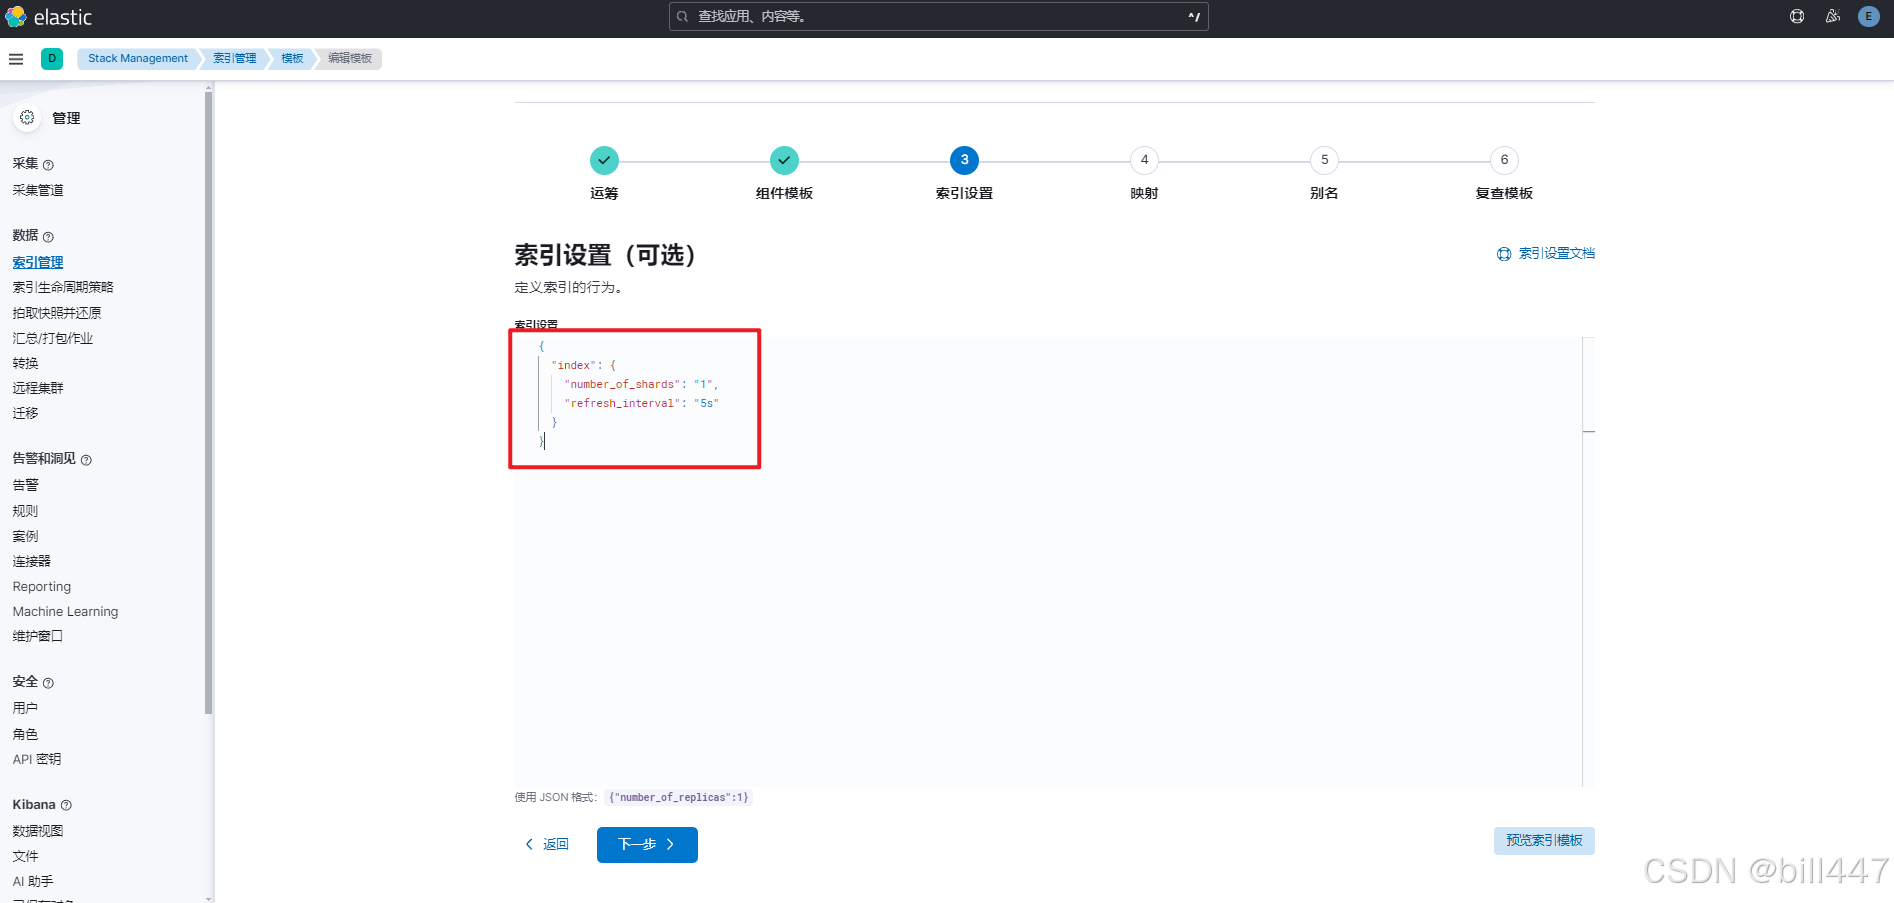The height and width of the screenshot is (903, 1894).
Task: Click Stack Management breadcrumb
Action: 137,58
